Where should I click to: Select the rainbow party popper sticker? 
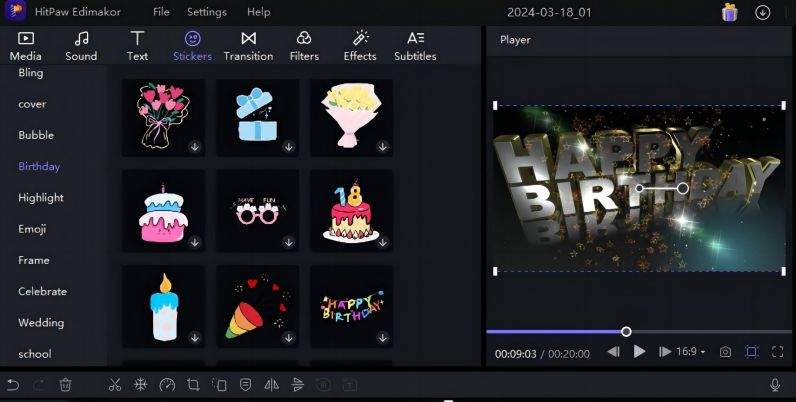(257, 306)
